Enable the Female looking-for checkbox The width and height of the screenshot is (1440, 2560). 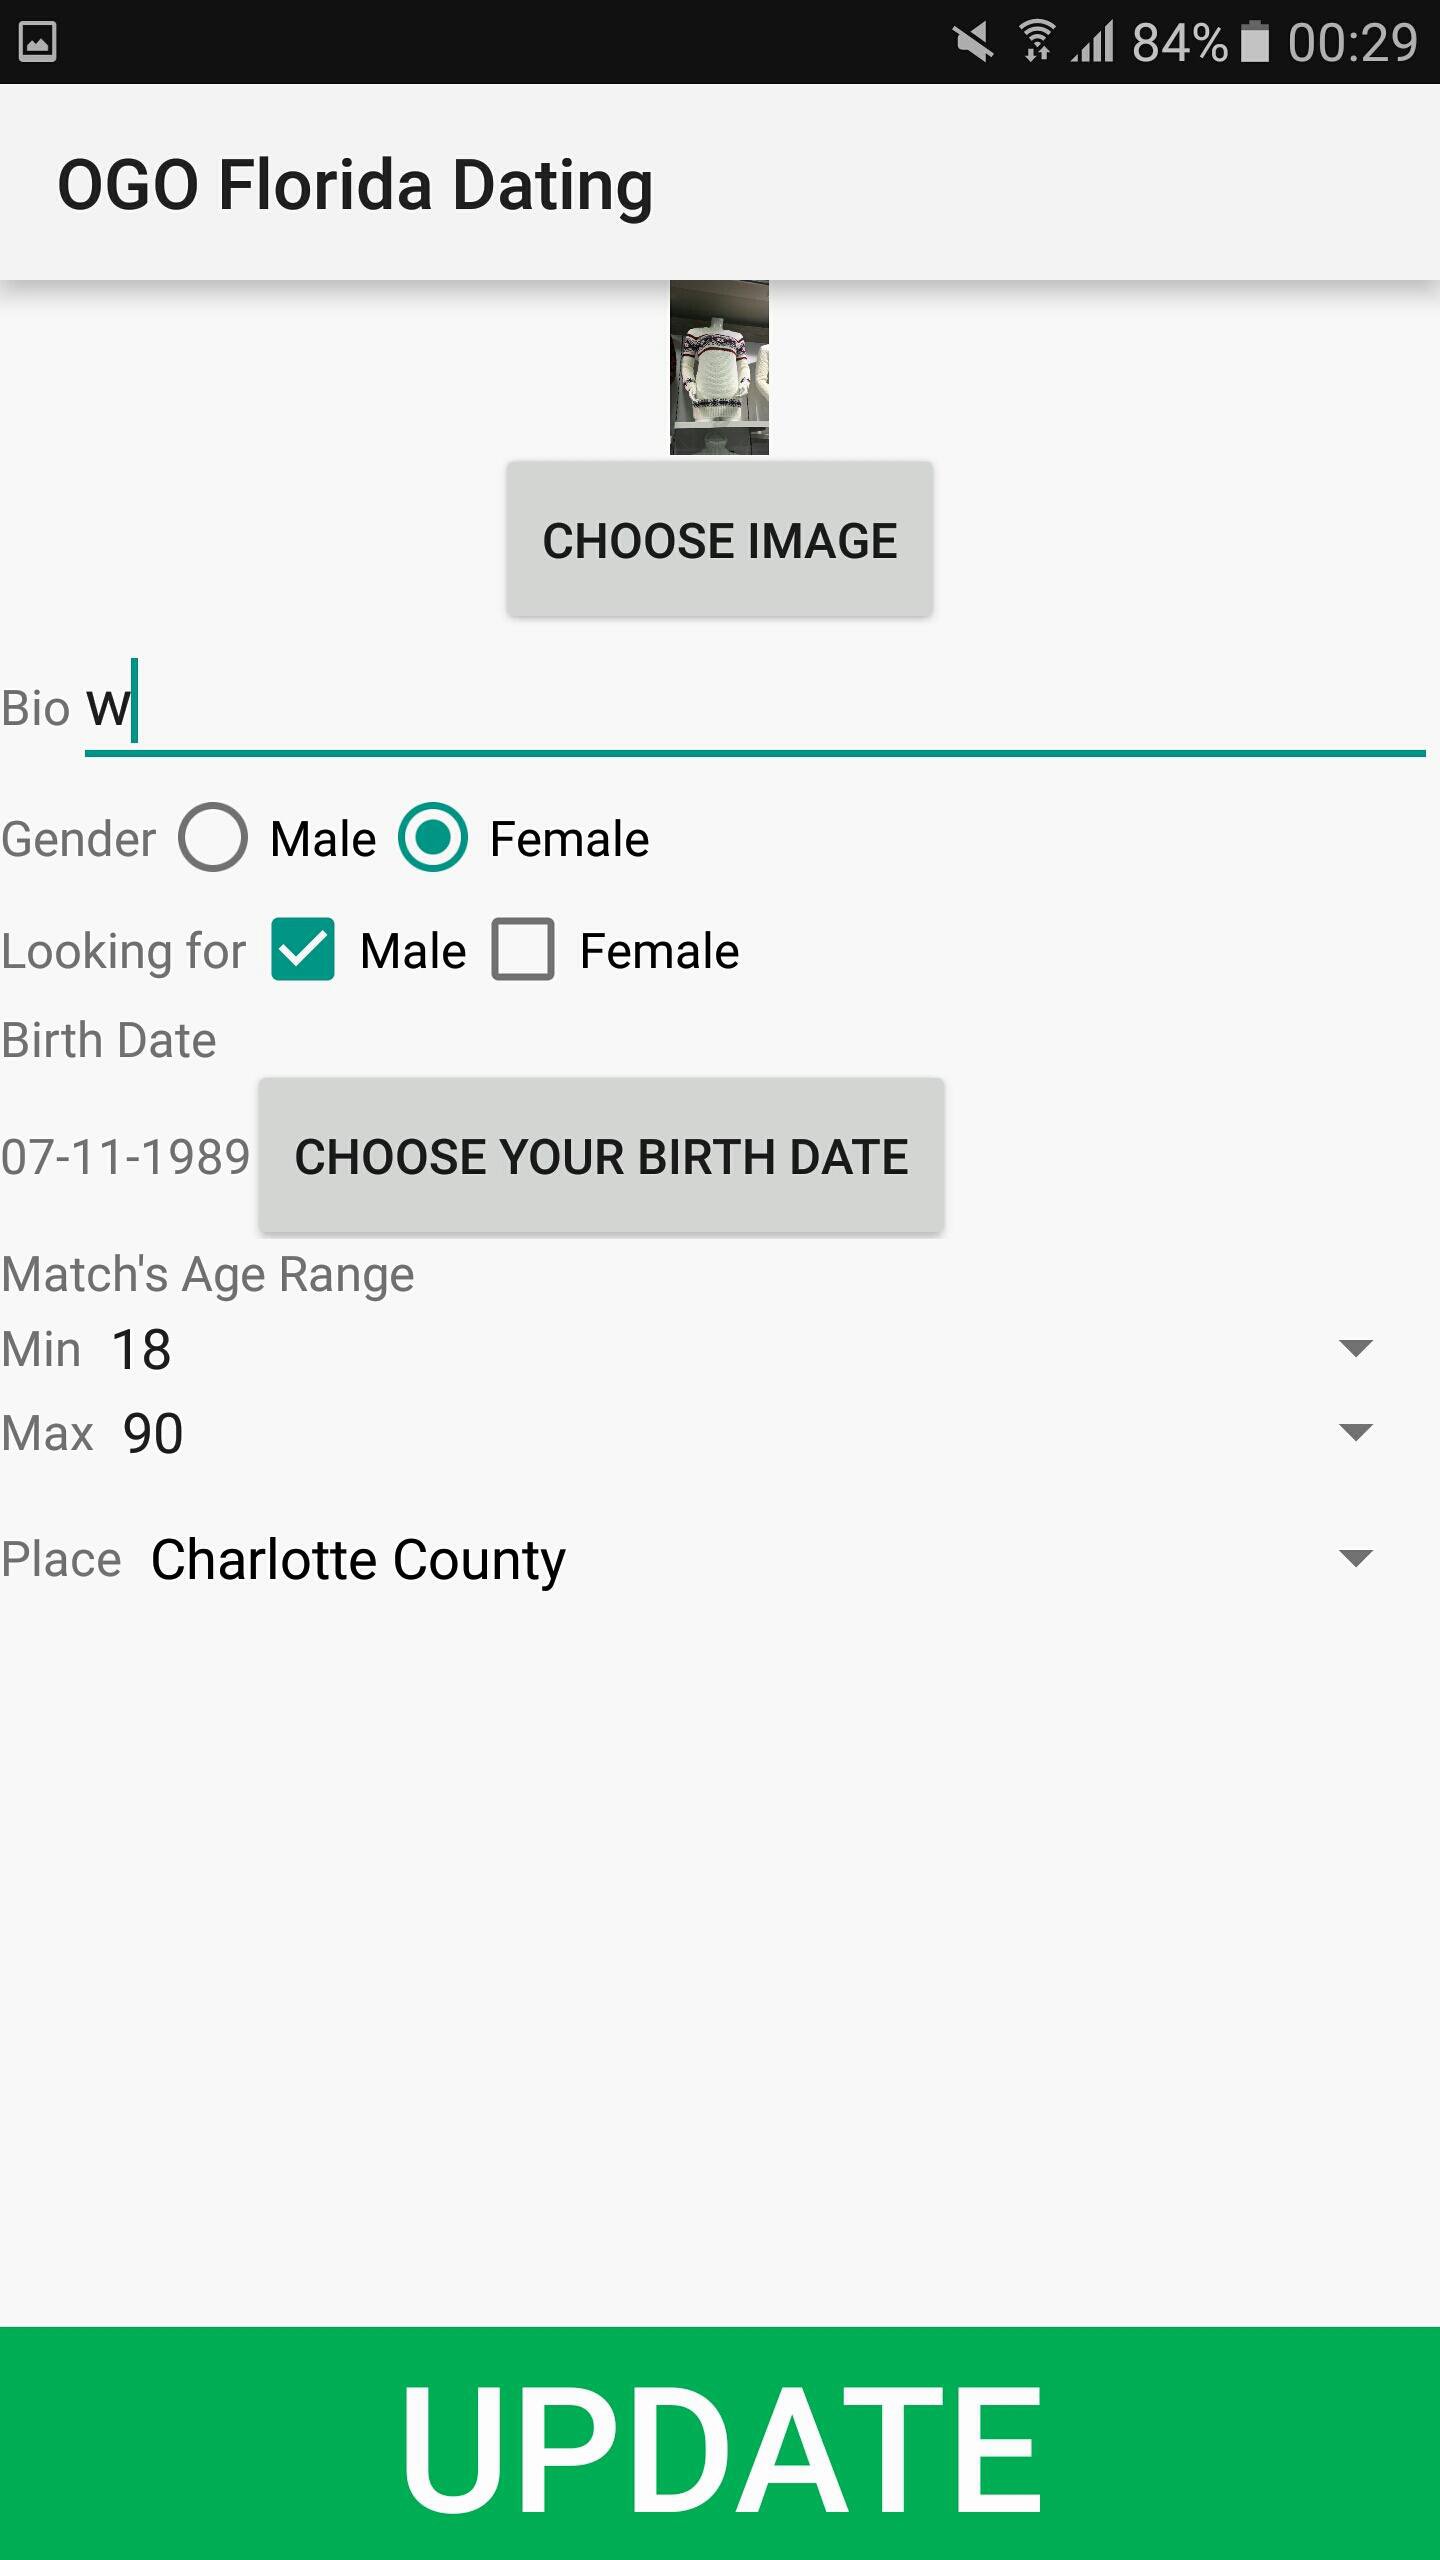tap(524, 950)
